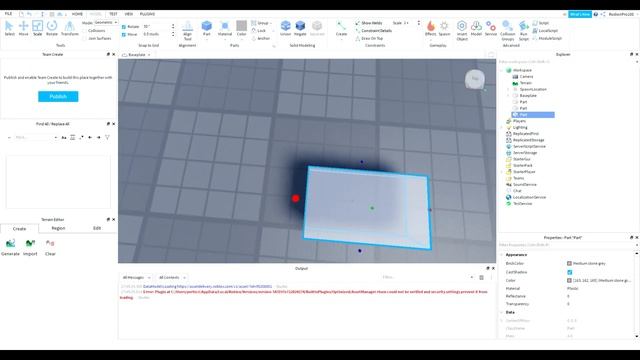
Task: Toggle the Rotate snap checkbox
Action: [x=124, y=27]
